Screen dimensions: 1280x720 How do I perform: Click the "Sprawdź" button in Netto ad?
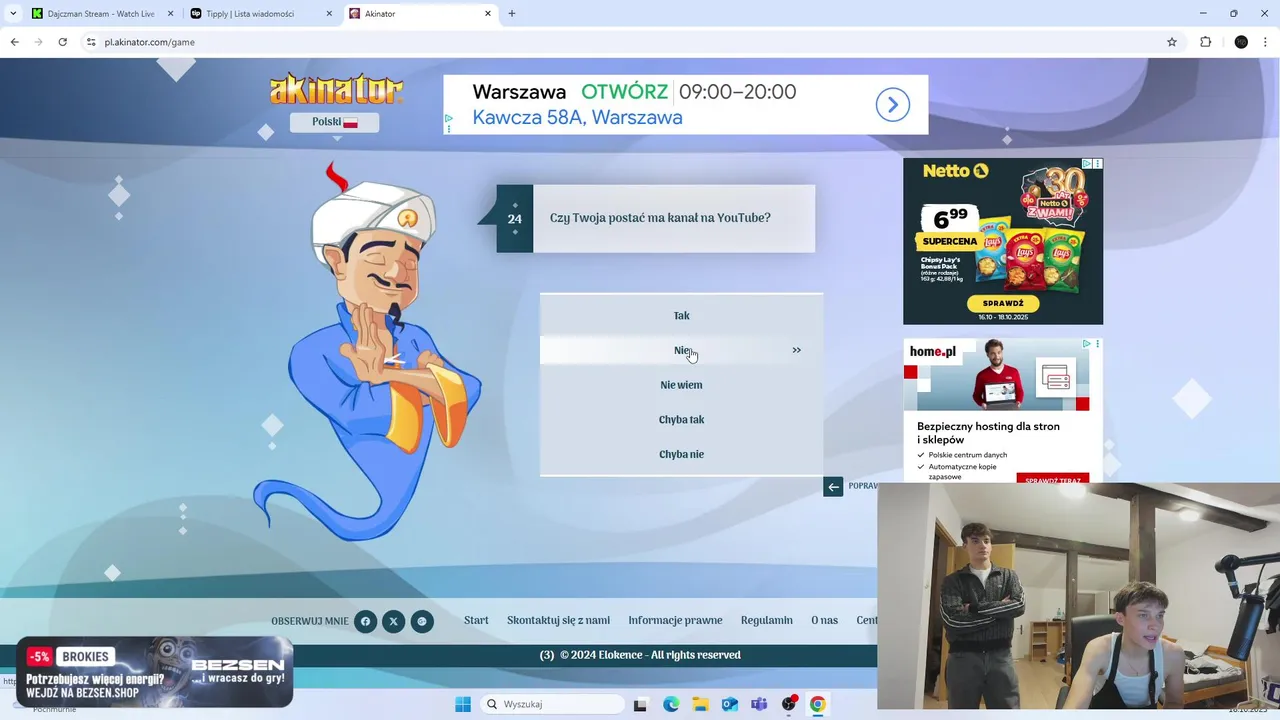tap(1003, 303)
